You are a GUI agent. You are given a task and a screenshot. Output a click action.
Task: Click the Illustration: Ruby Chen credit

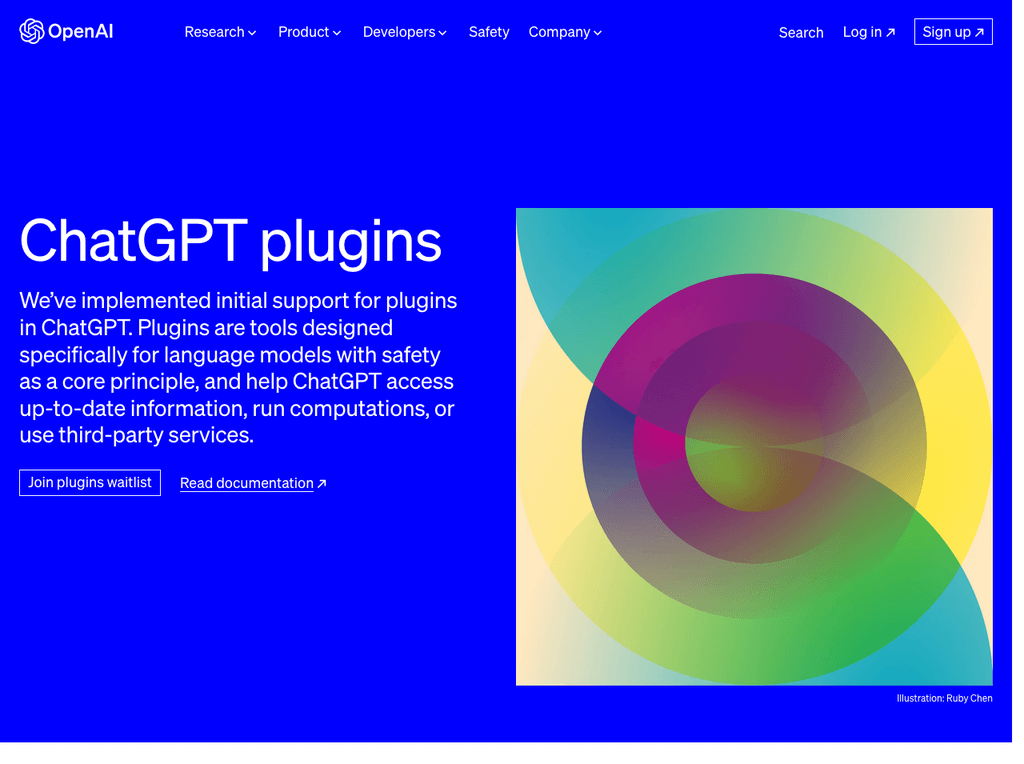point(945,698)
